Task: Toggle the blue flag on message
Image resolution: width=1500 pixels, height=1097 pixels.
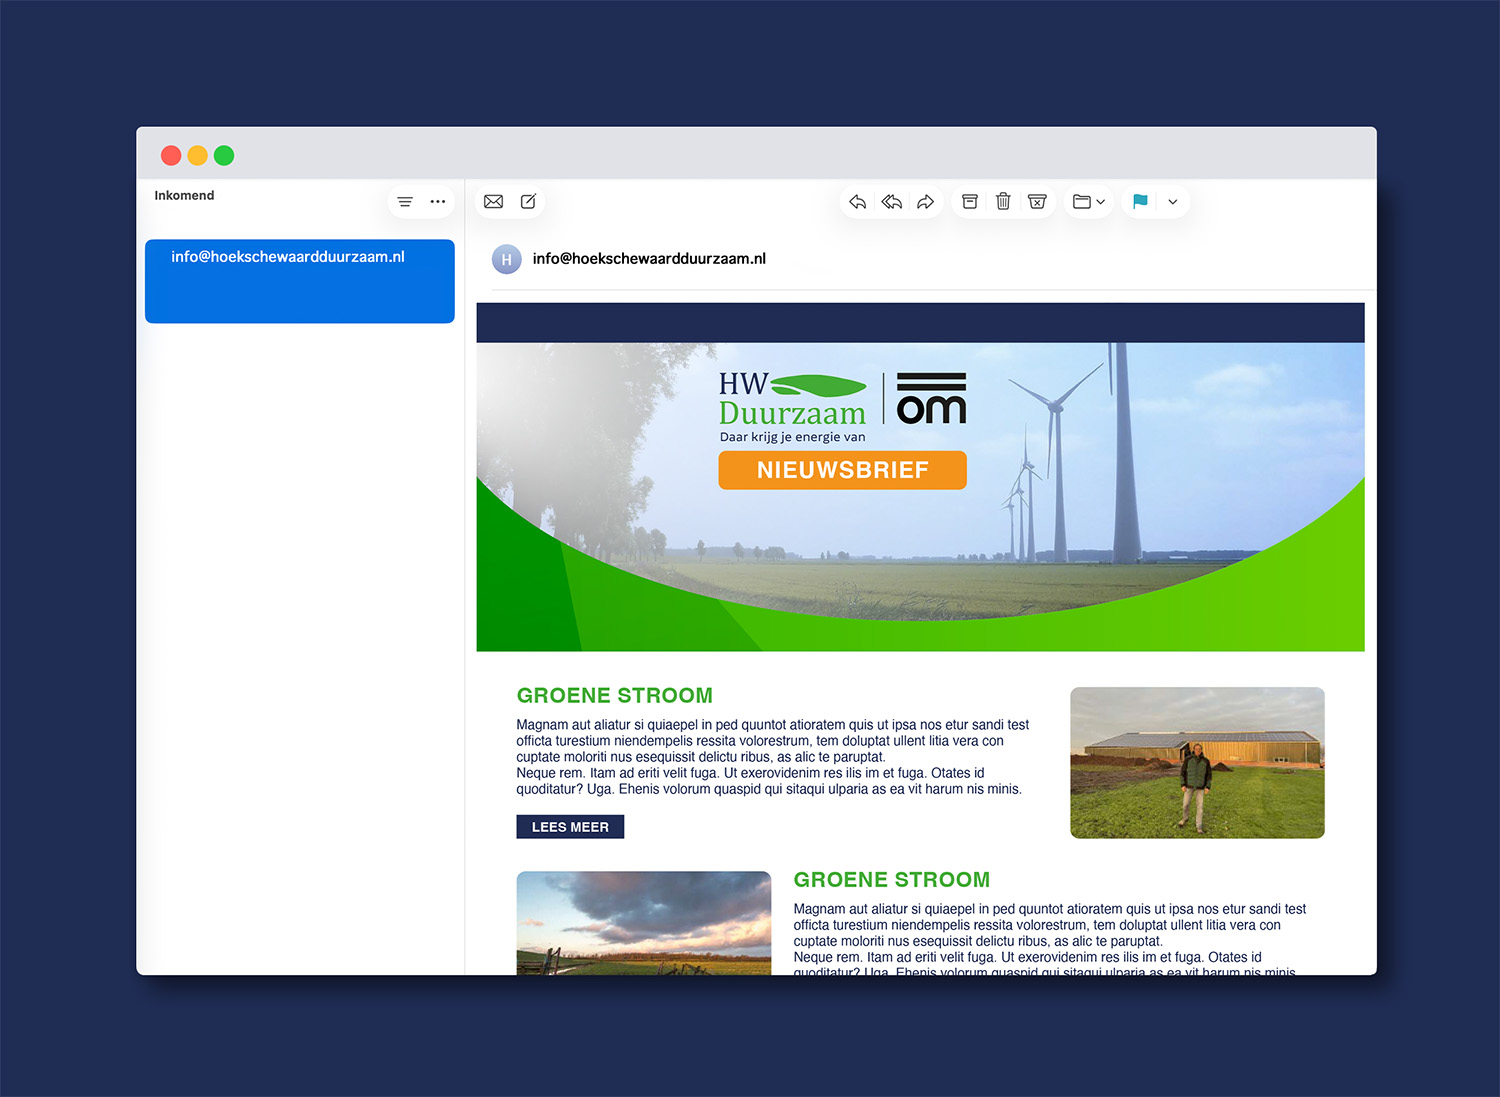Action: (1140, 202)
